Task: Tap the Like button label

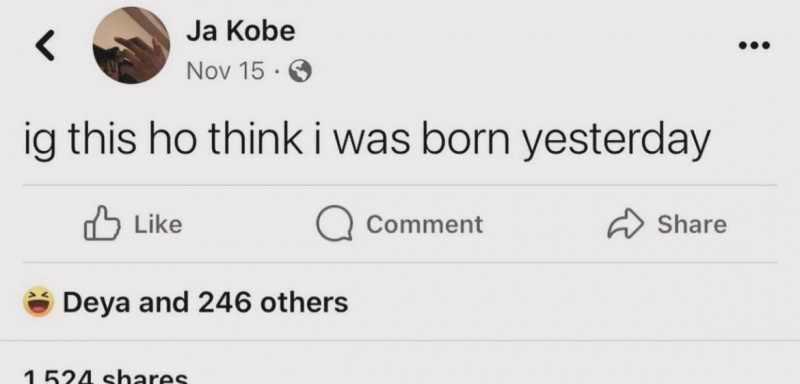Action: [x=158, y=224]
